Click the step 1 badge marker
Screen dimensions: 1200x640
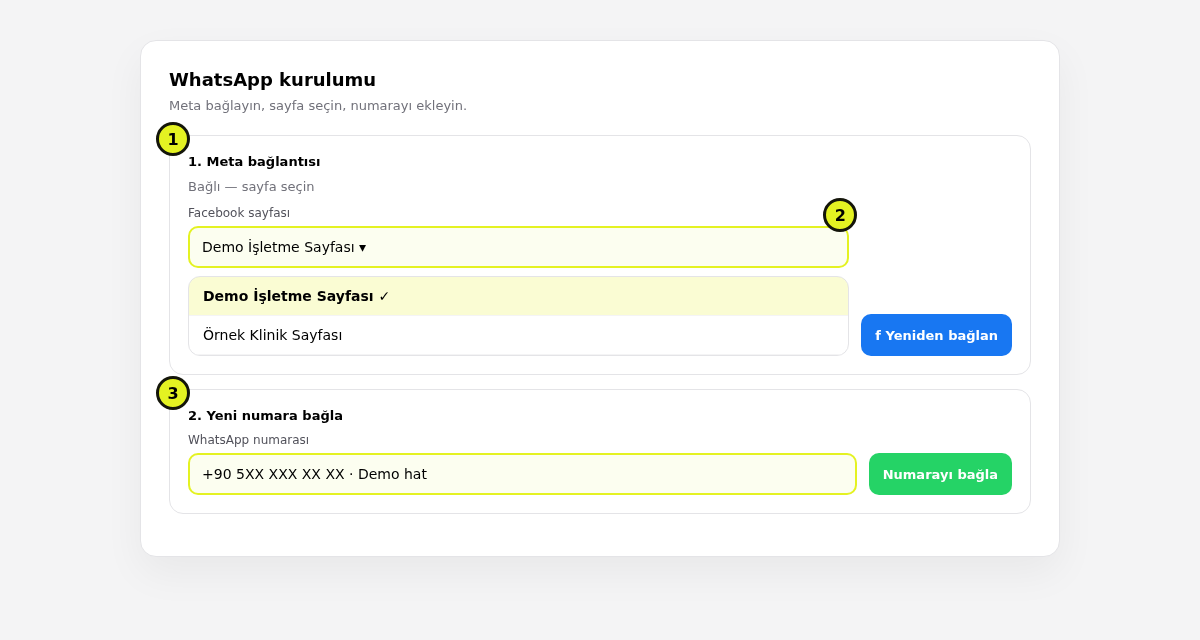point(173,139)
